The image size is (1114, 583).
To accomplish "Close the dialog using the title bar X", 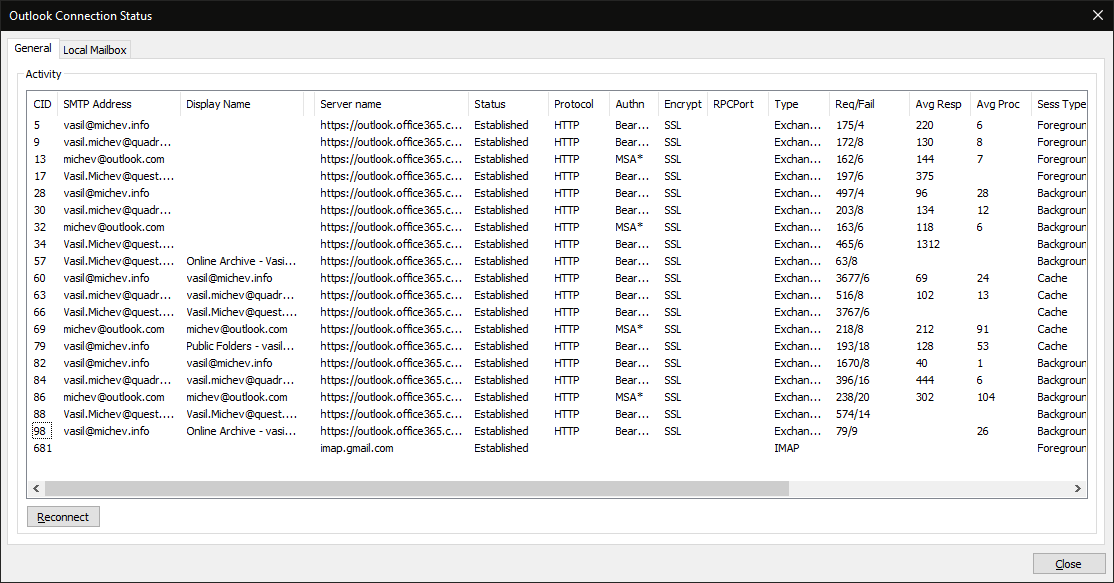I will click(1097, 16).
